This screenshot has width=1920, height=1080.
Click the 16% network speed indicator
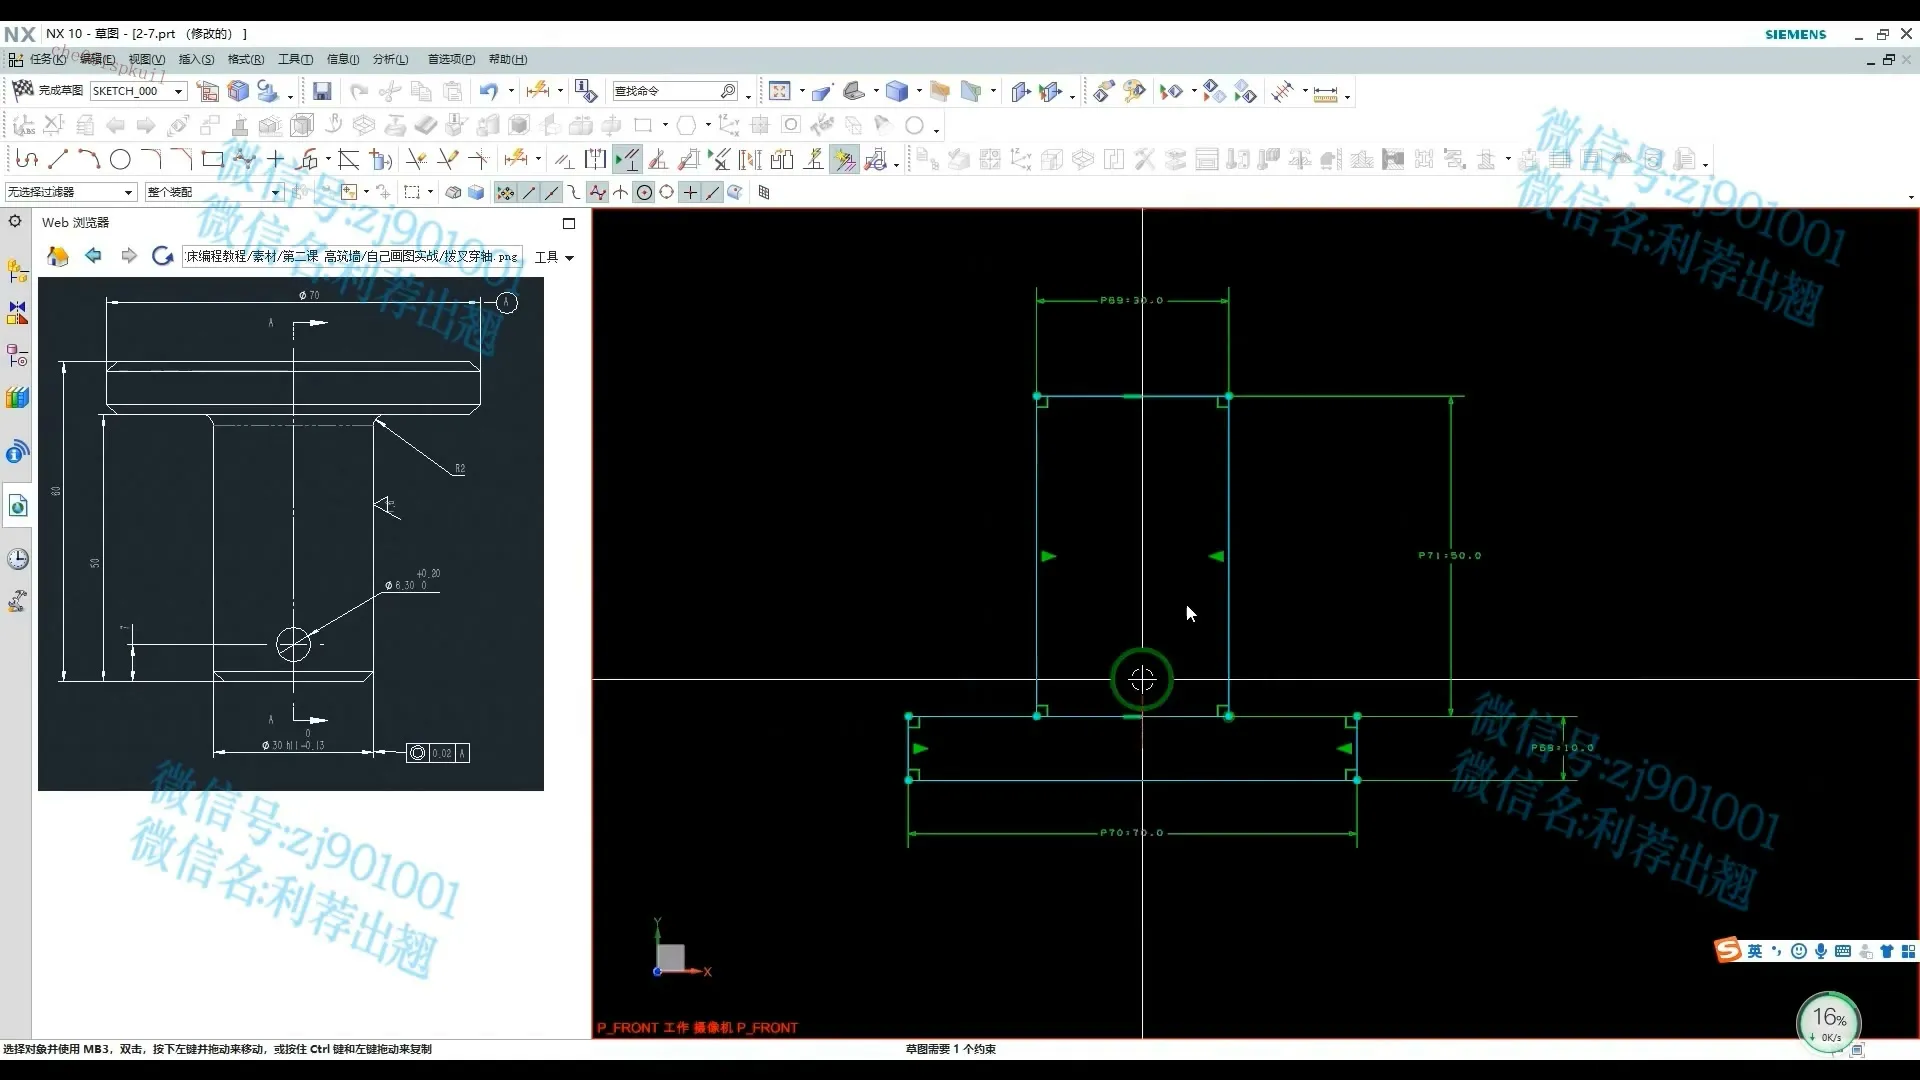coord(1829,1021)
